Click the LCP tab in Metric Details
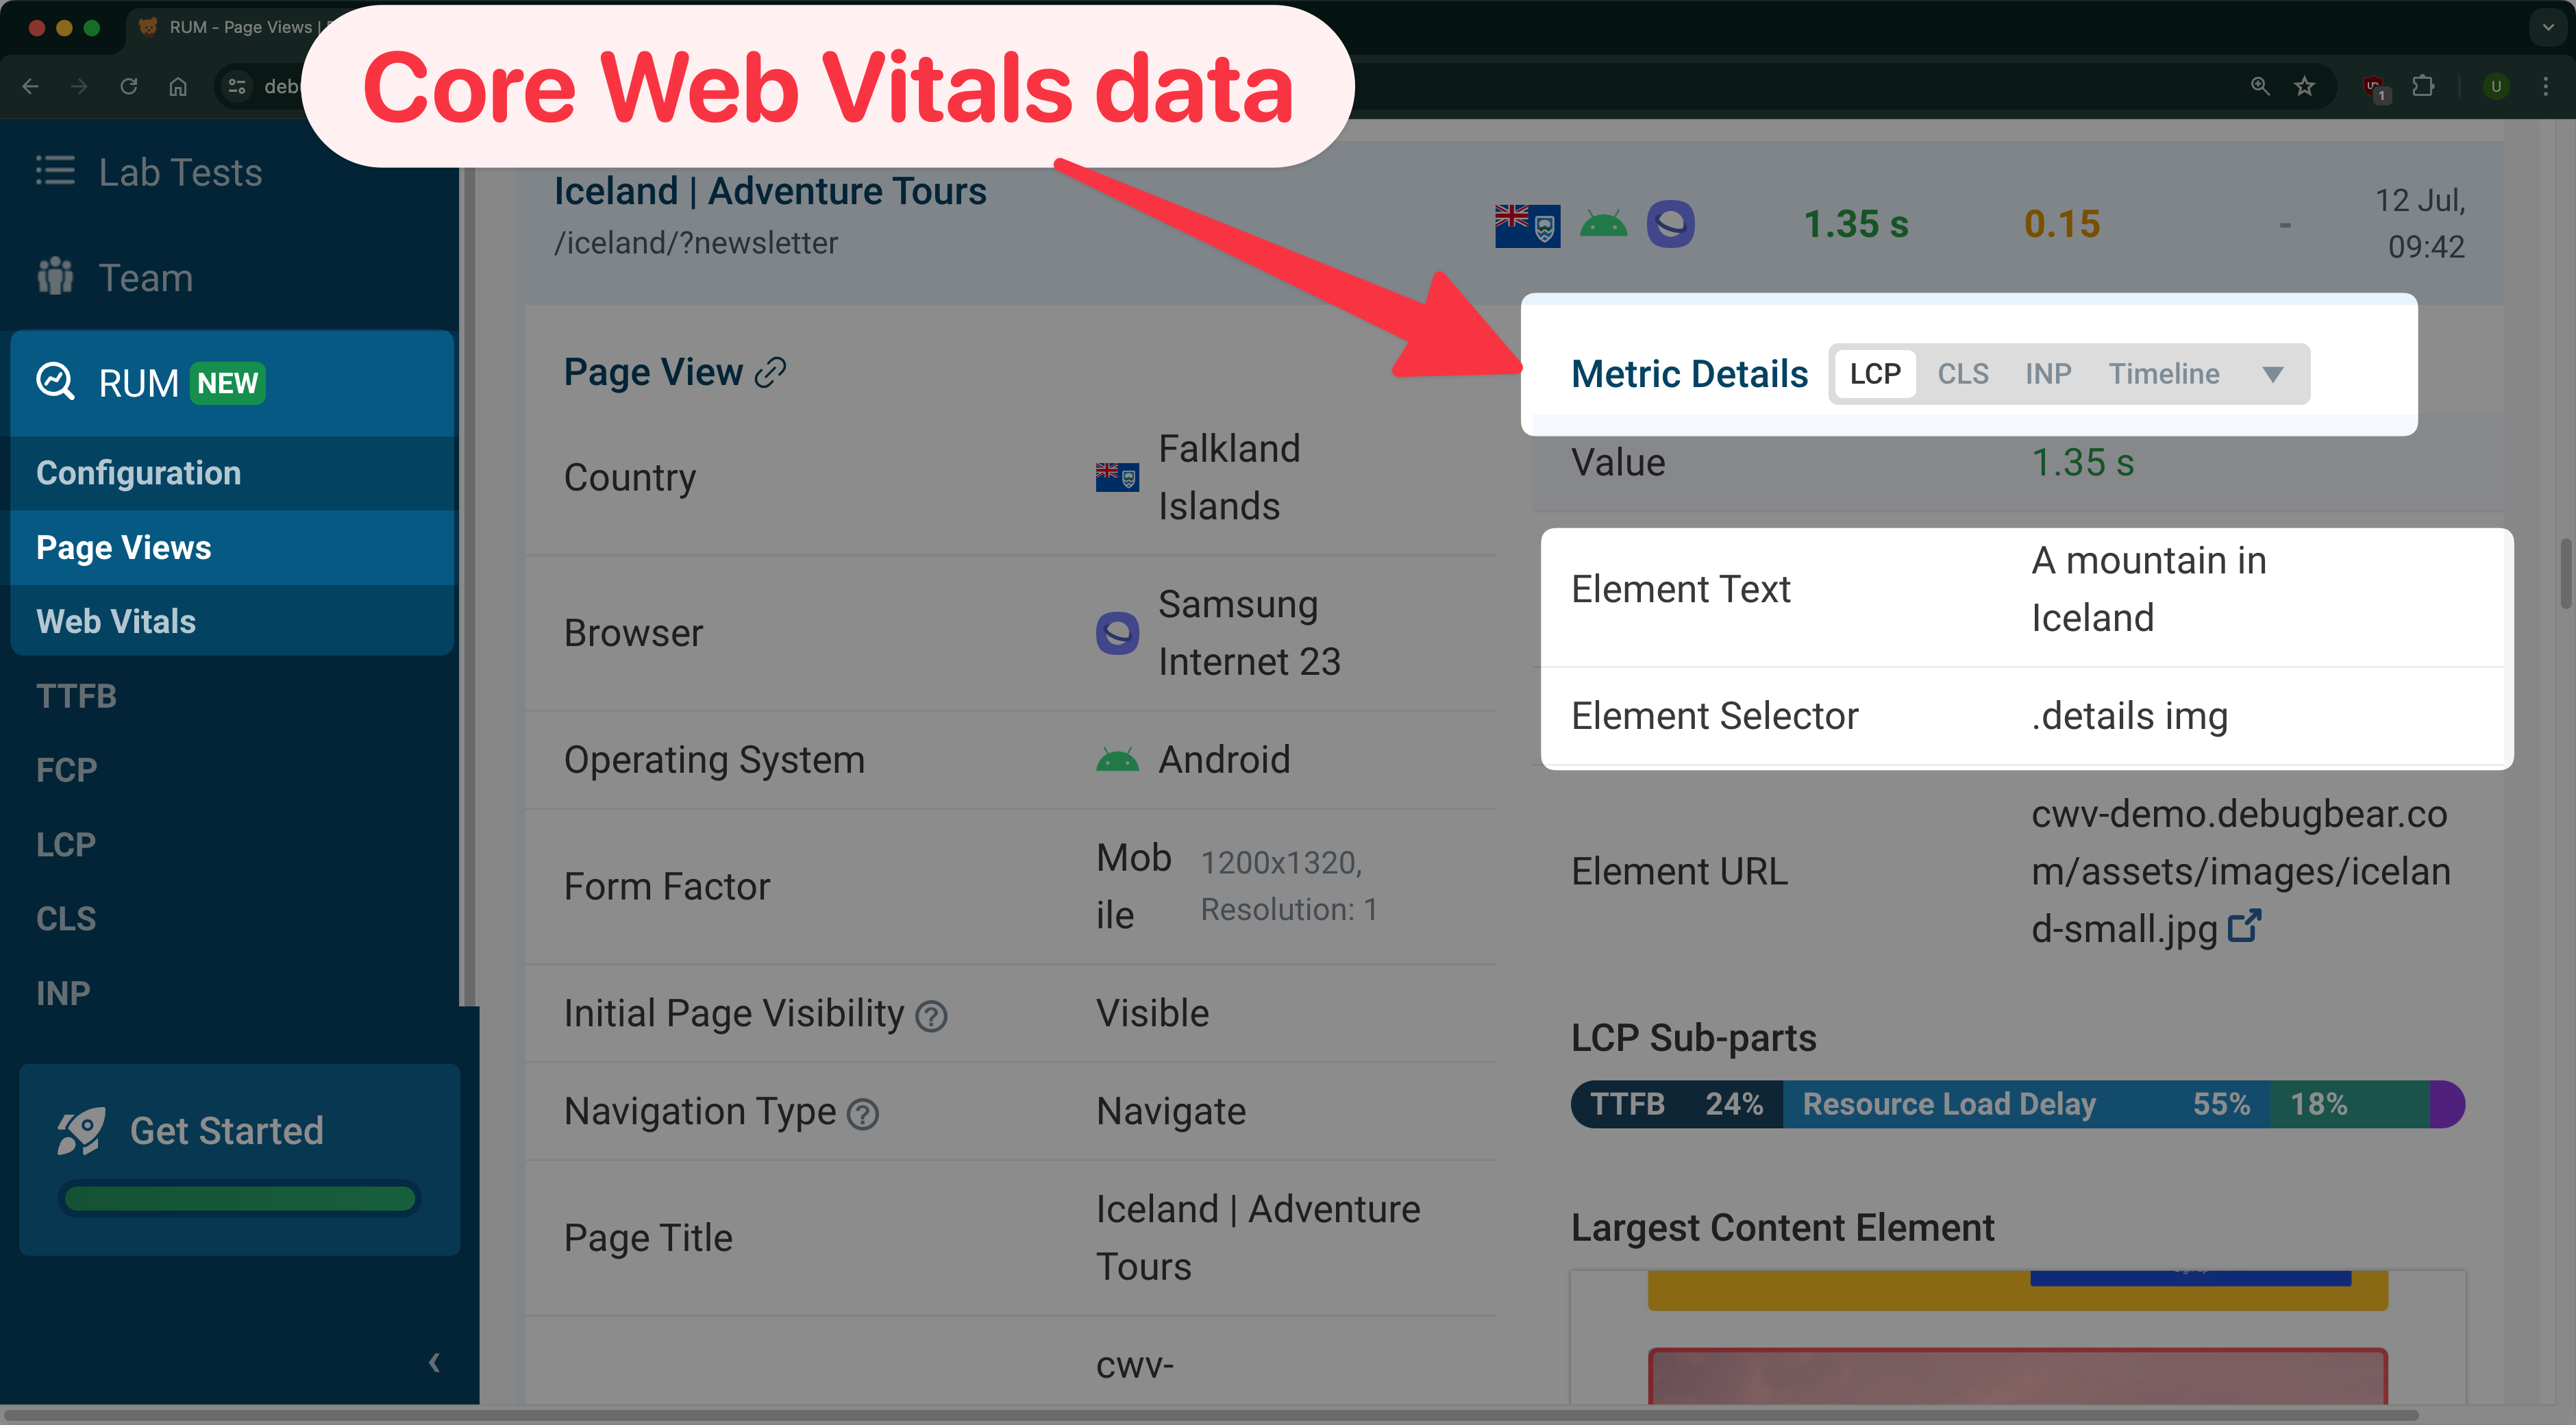 click(x=1872, y=372)
